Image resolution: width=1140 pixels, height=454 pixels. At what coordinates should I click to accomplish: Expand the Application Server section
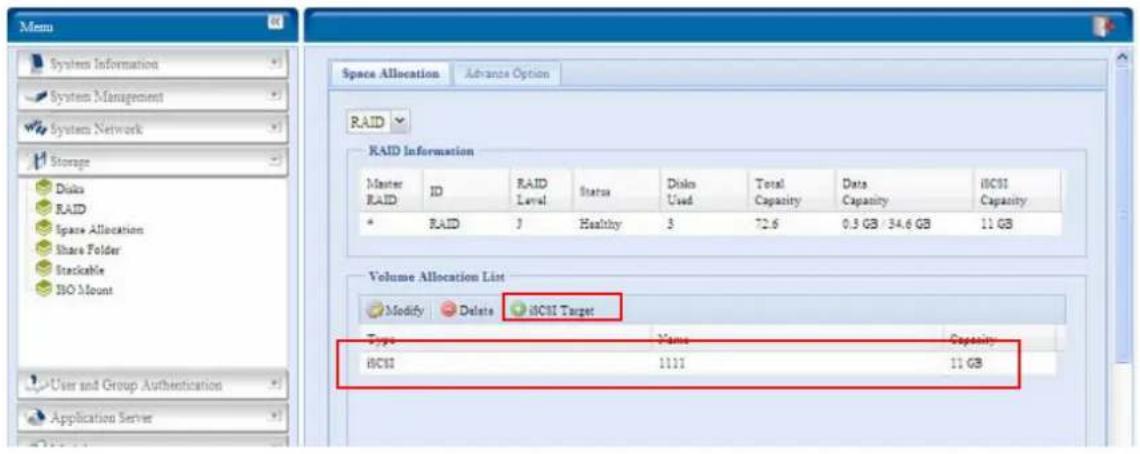pyautogui.click(x=276, y=418)
